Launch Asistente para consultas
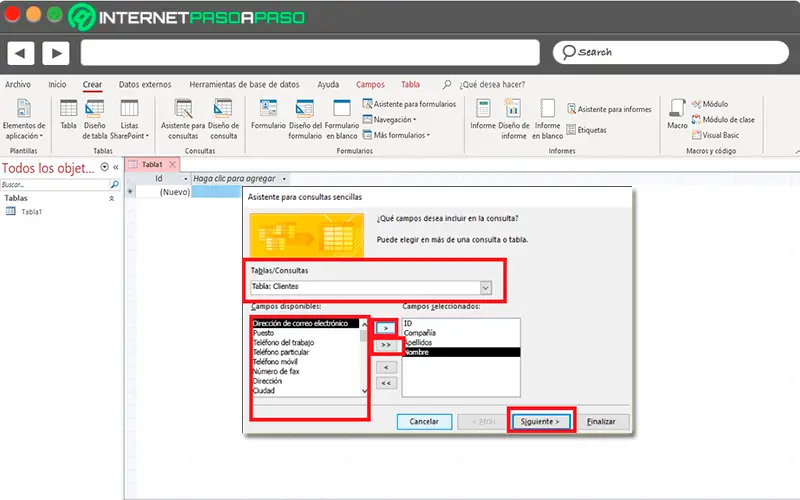The width and height of the screenshot is (800, 500). tap(183, 119)
